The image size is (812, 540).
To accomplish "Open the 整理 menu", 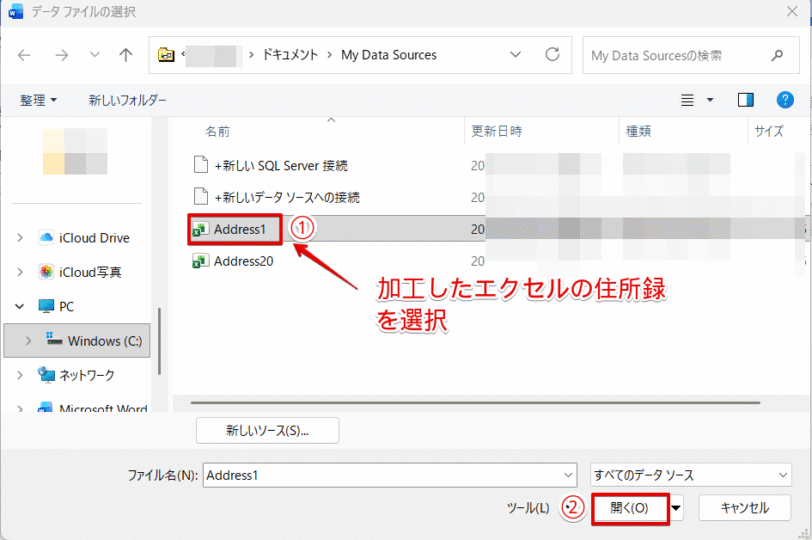I will coord(39,100).
